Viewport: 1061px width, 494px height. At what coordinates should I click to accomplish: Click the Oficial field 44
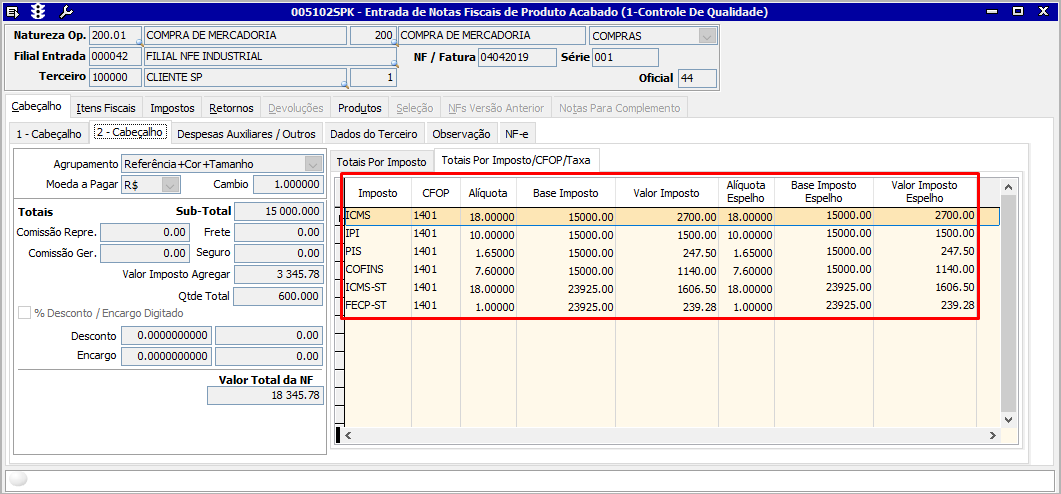[x=697, y=78]
